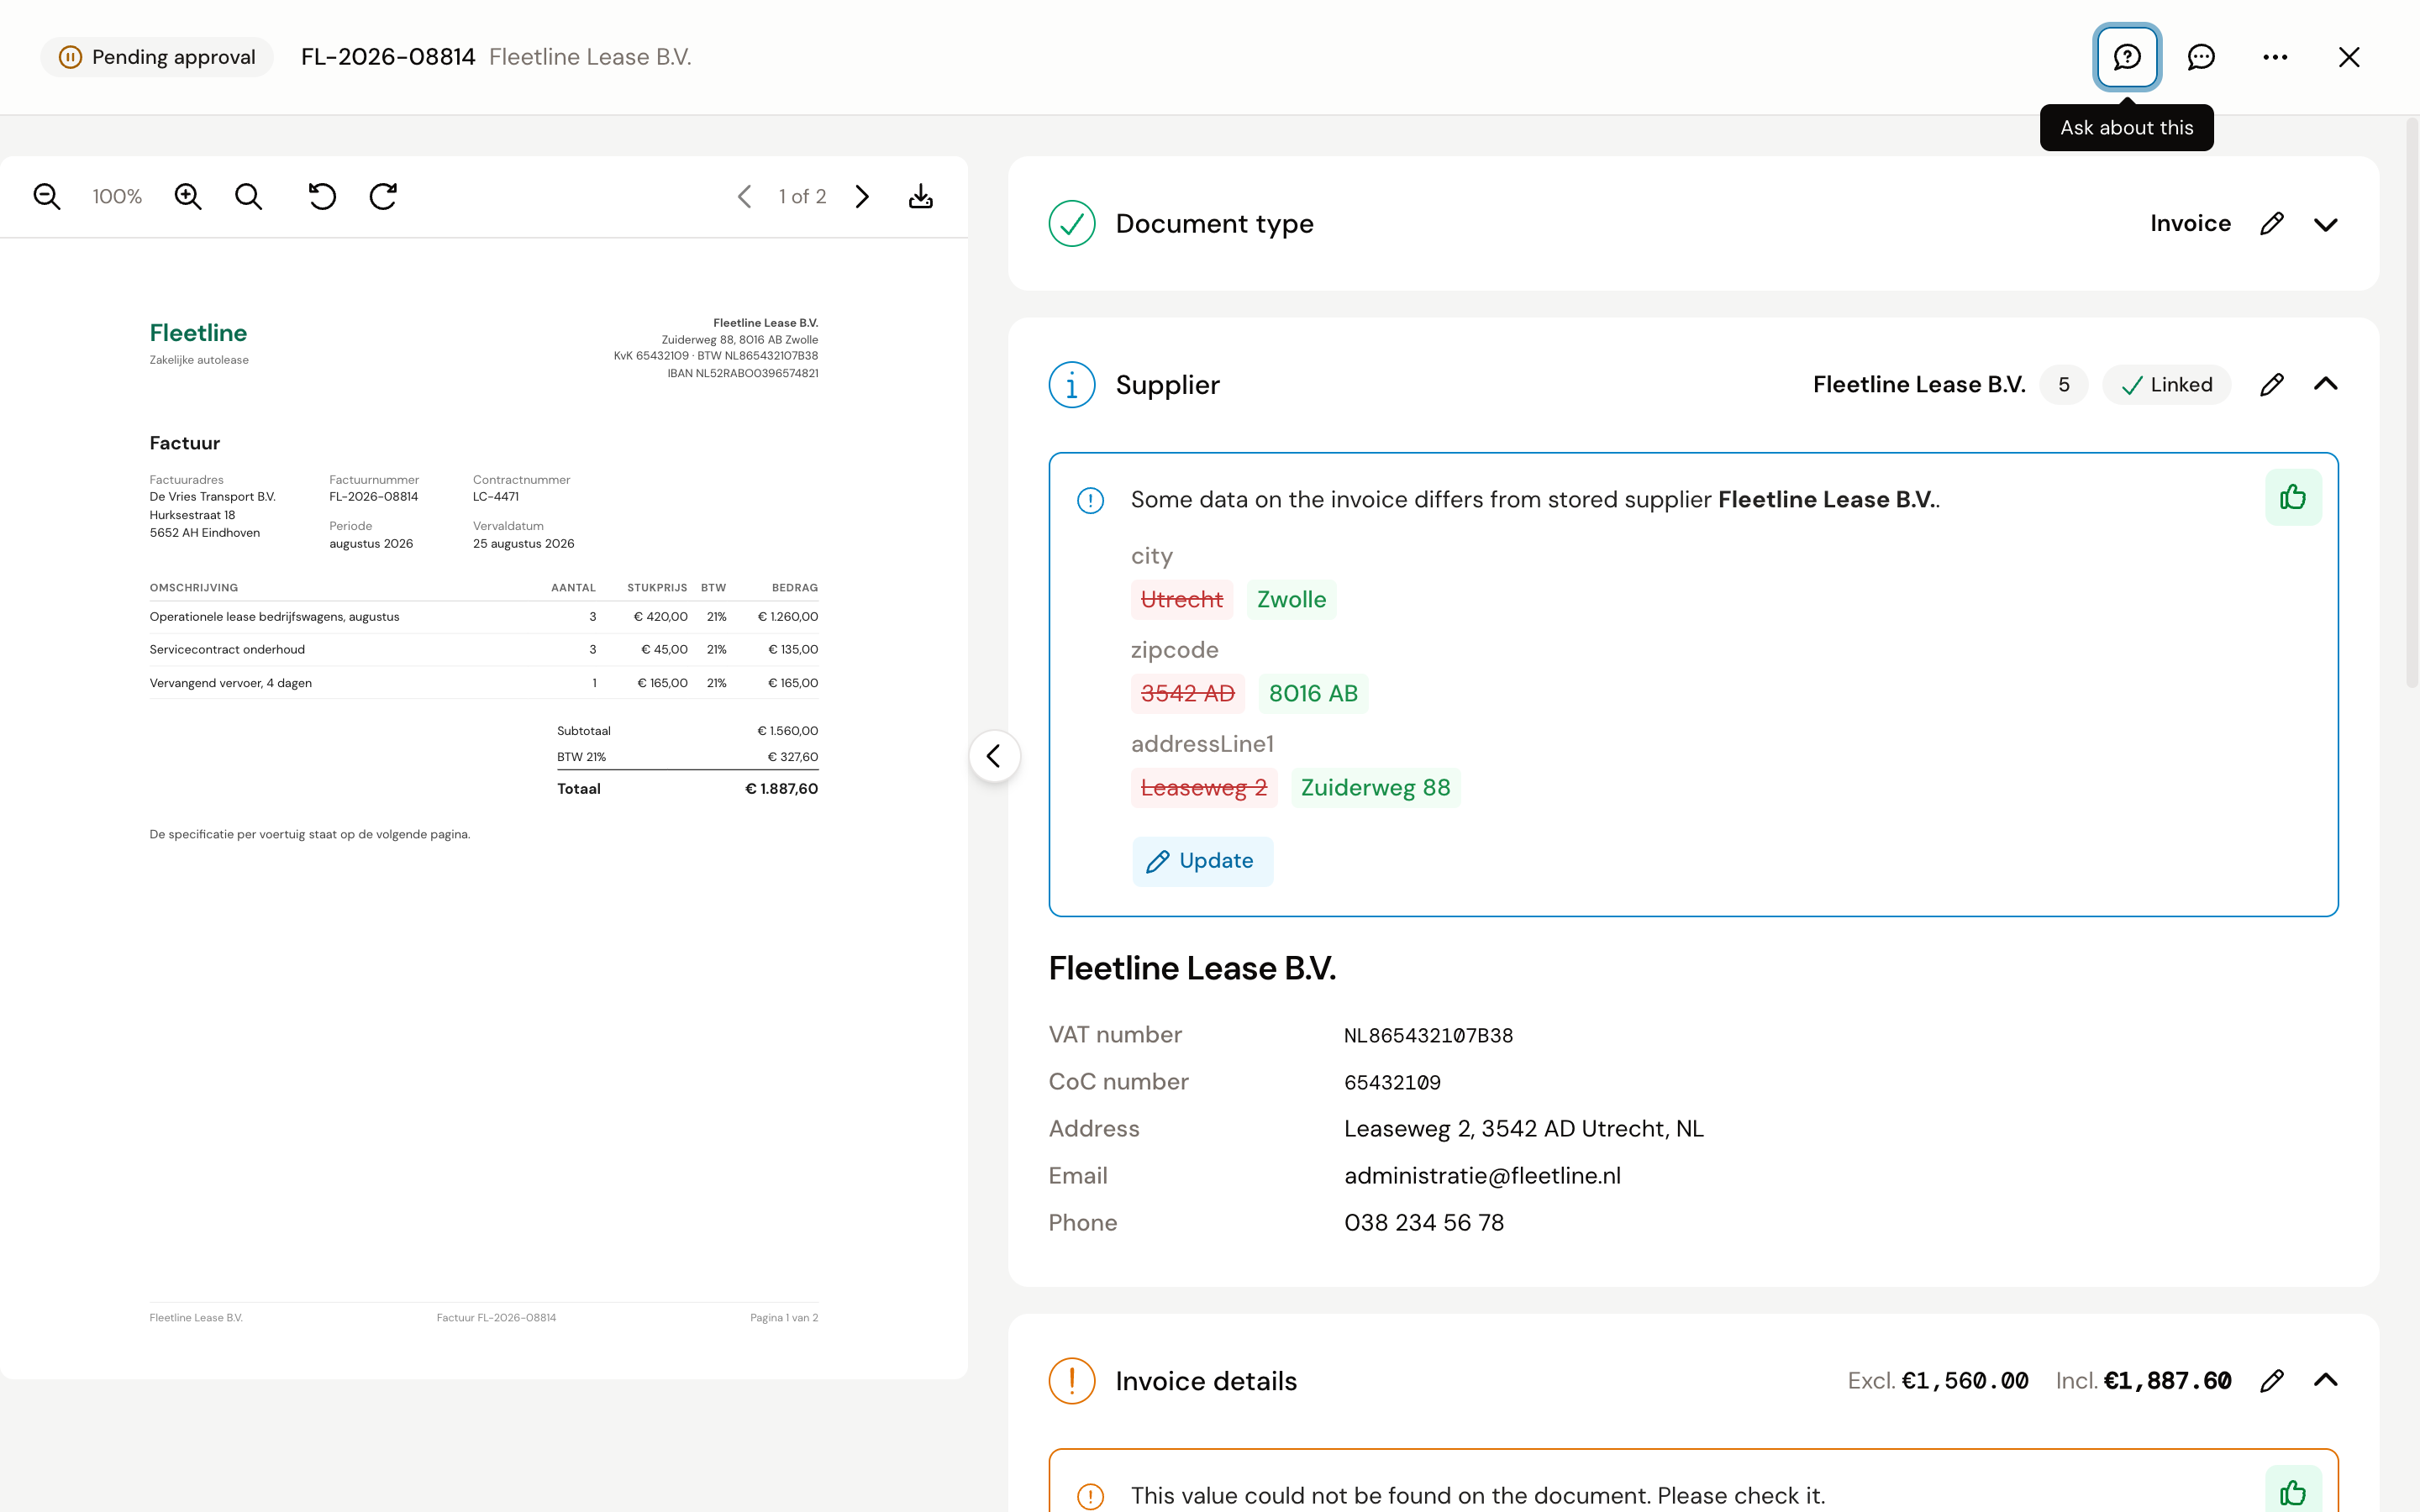Collapse the Invoice details section

point(2326,1380)
